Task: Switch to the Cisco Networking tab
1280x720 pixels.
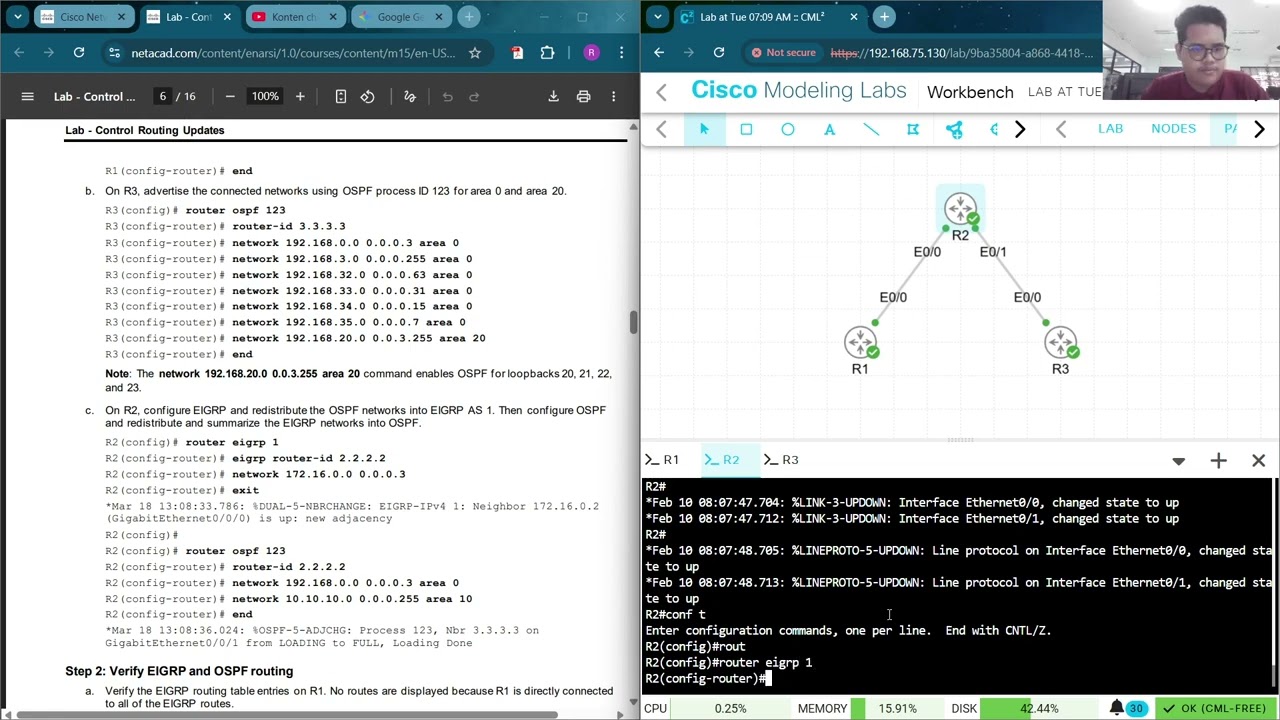Action: point(85,17)
